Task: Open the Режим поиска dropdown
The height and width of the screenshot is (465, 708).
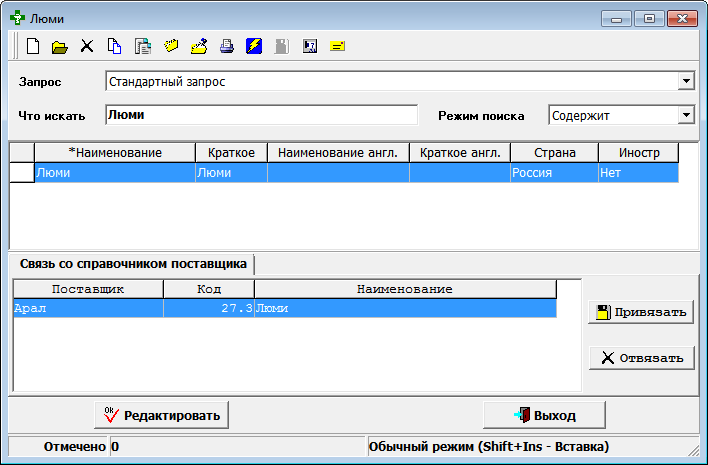Action: coord(686,115)
